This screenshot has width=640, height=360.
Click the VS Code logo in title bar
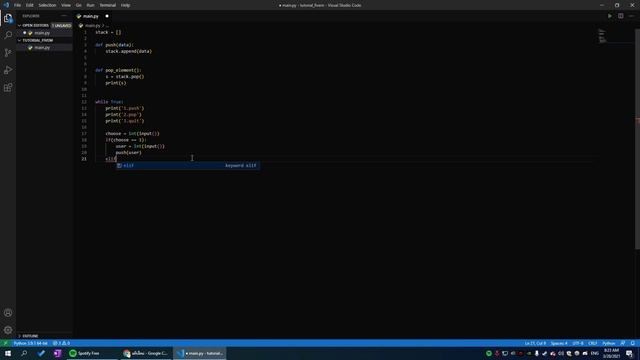6,5
